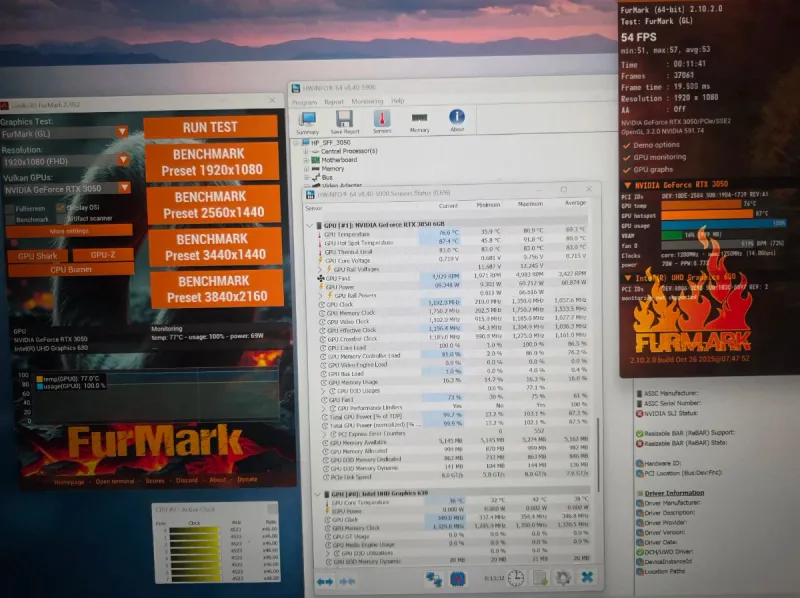
Task: Click the Current column header in Sensors
Action: (x=448, y=206)
